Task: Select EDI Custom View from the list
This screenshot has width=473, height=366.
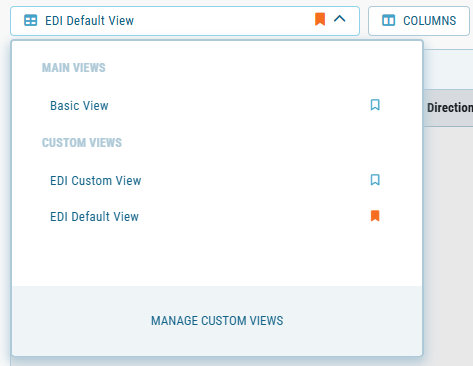Action: coord(96,181)
